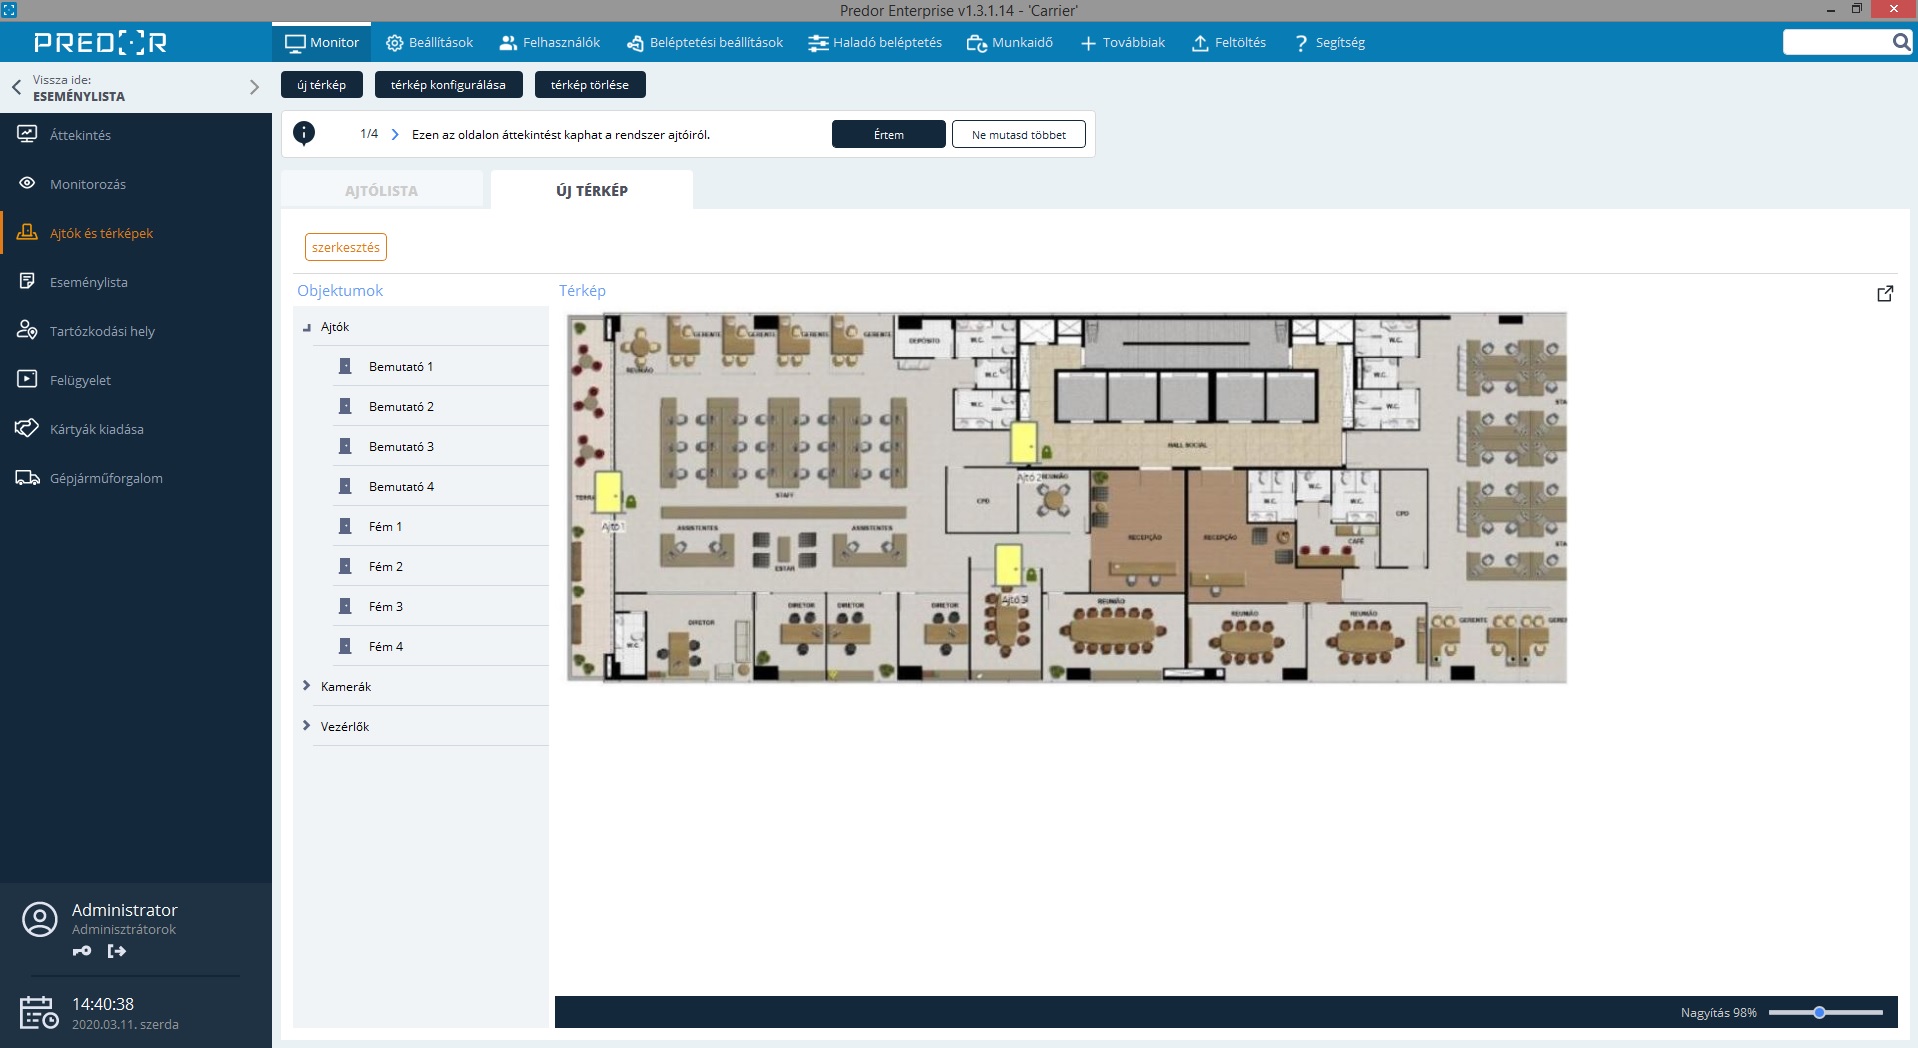This screenshot has height=1048, width=1918.
Task: Collapse the Ajtók tree node
Action: tap(307, 327)
